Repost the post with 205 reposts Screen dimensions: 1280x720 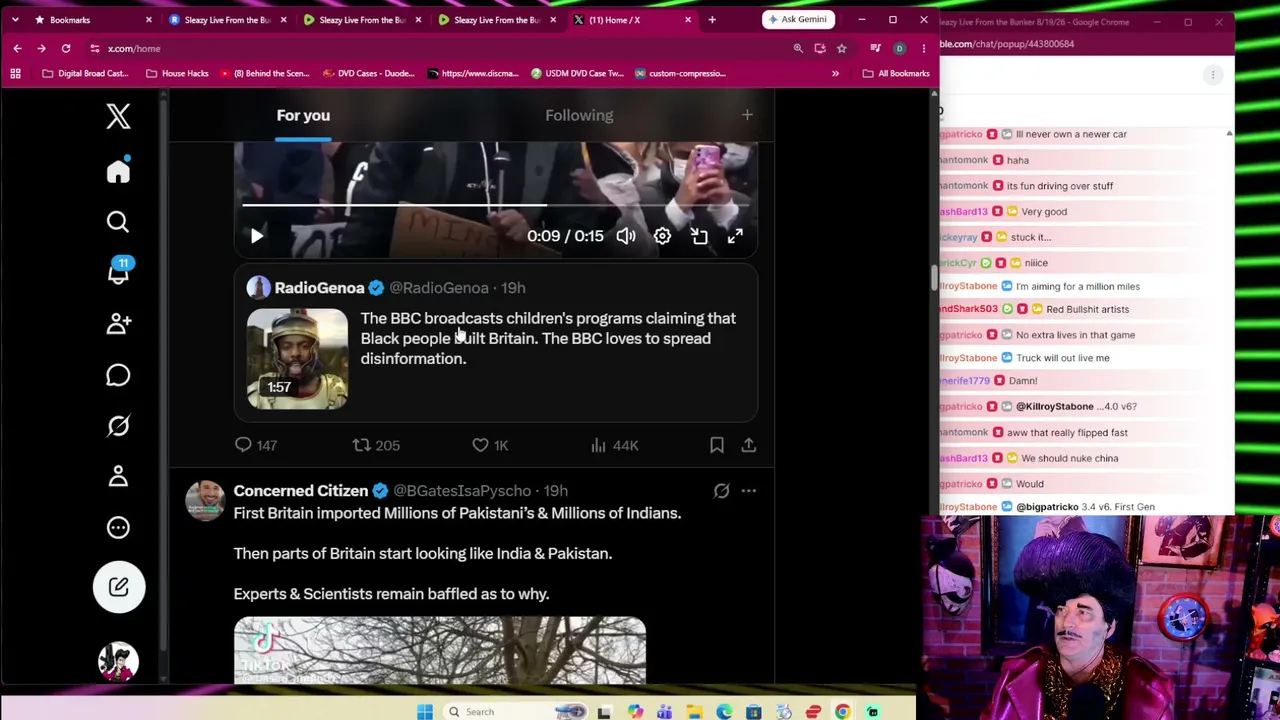click(376, 445)
